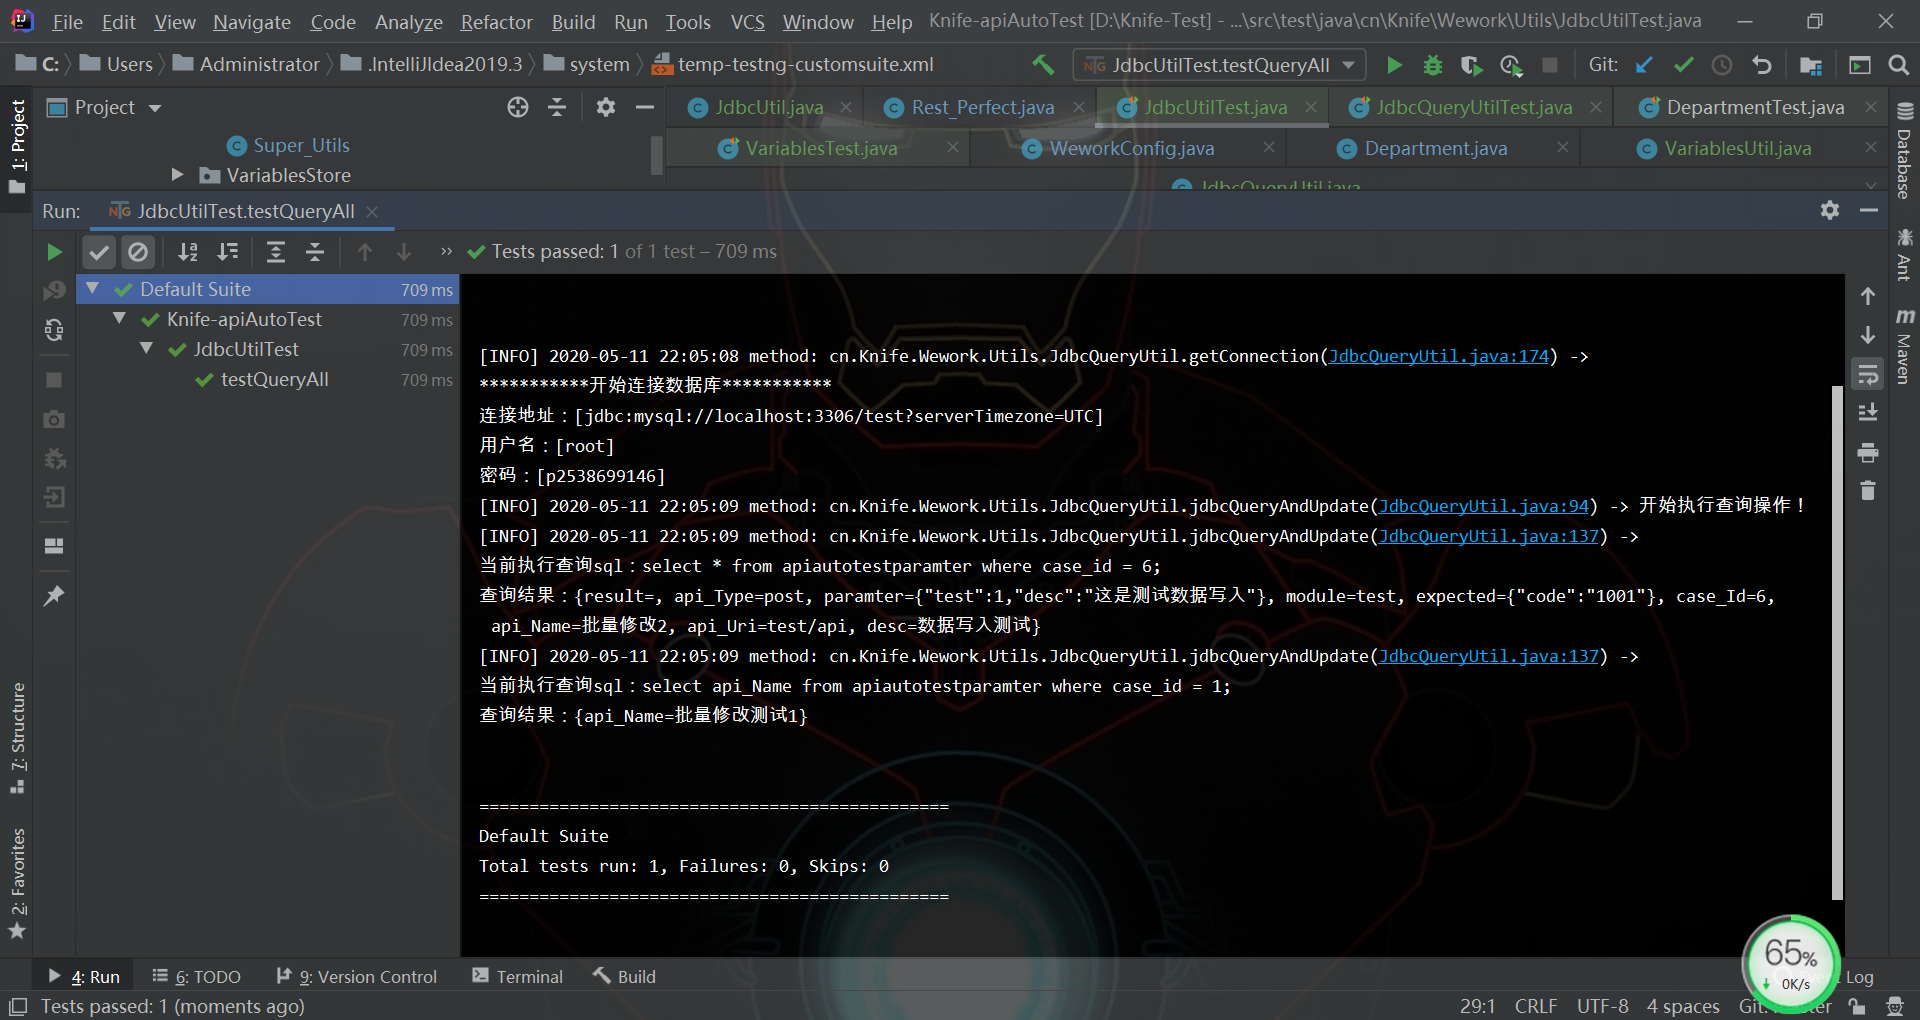Start debugging with the bug icon

1433,65
